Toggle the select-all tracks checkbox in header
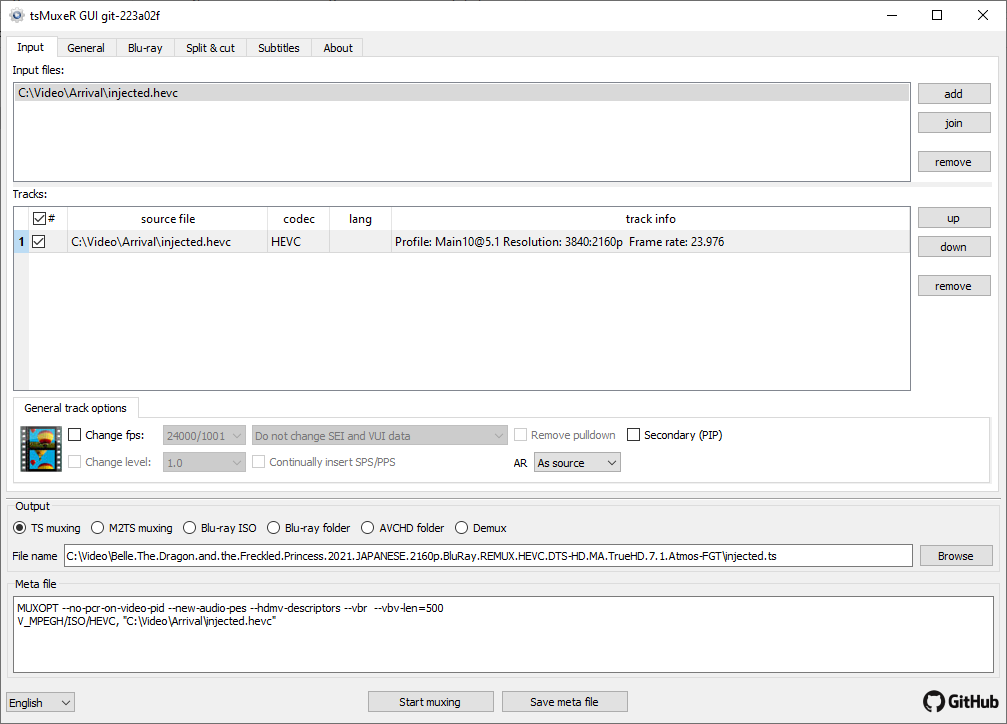The height and width of the screenshot is (724, 1007). click(x=39, y=218)
